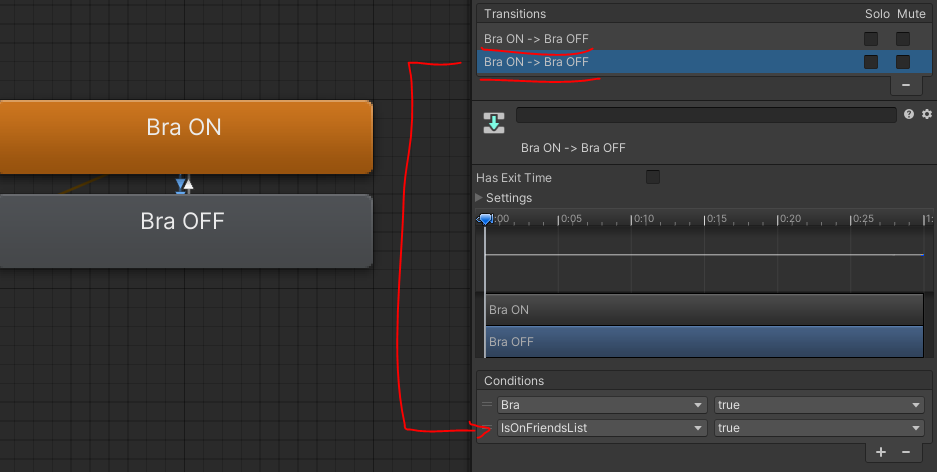
Task: Open the help icon for transition
Action: tap(909, 114)
